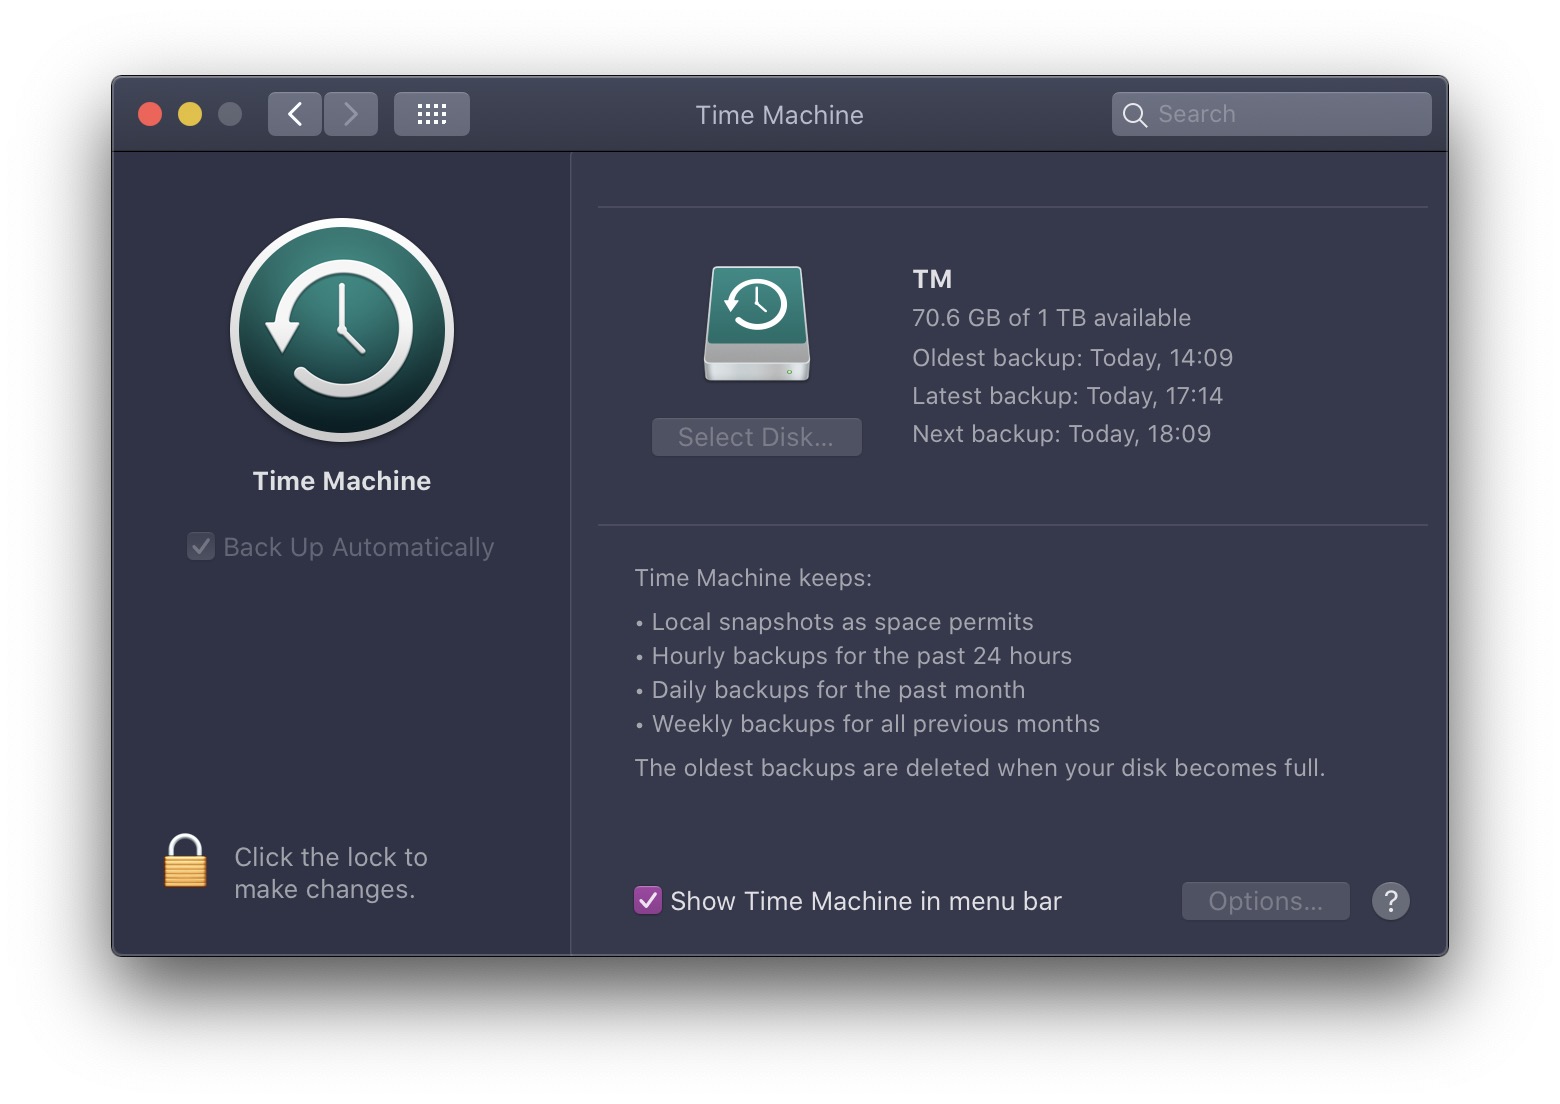Open the Options... button
Image resolution: width=1560 pixels, height=1104 pixels.
pos(1266,901)
